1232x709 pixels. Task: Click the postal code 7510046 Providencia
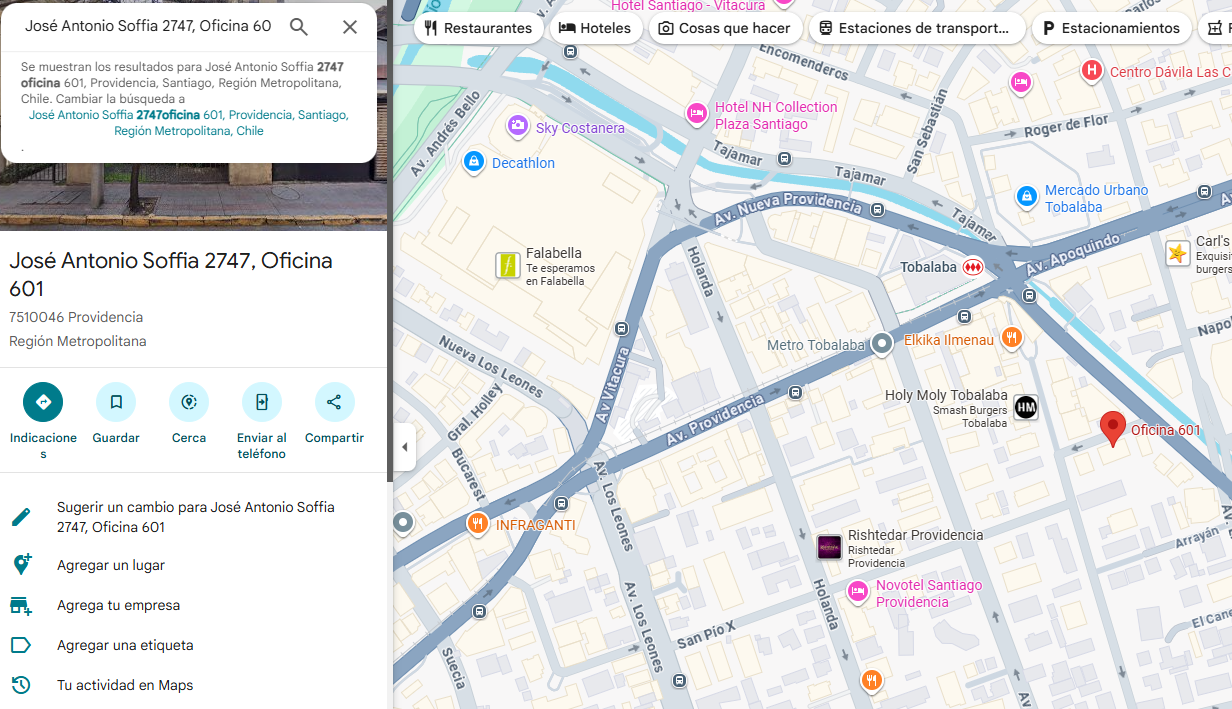(x=76, y=317)
